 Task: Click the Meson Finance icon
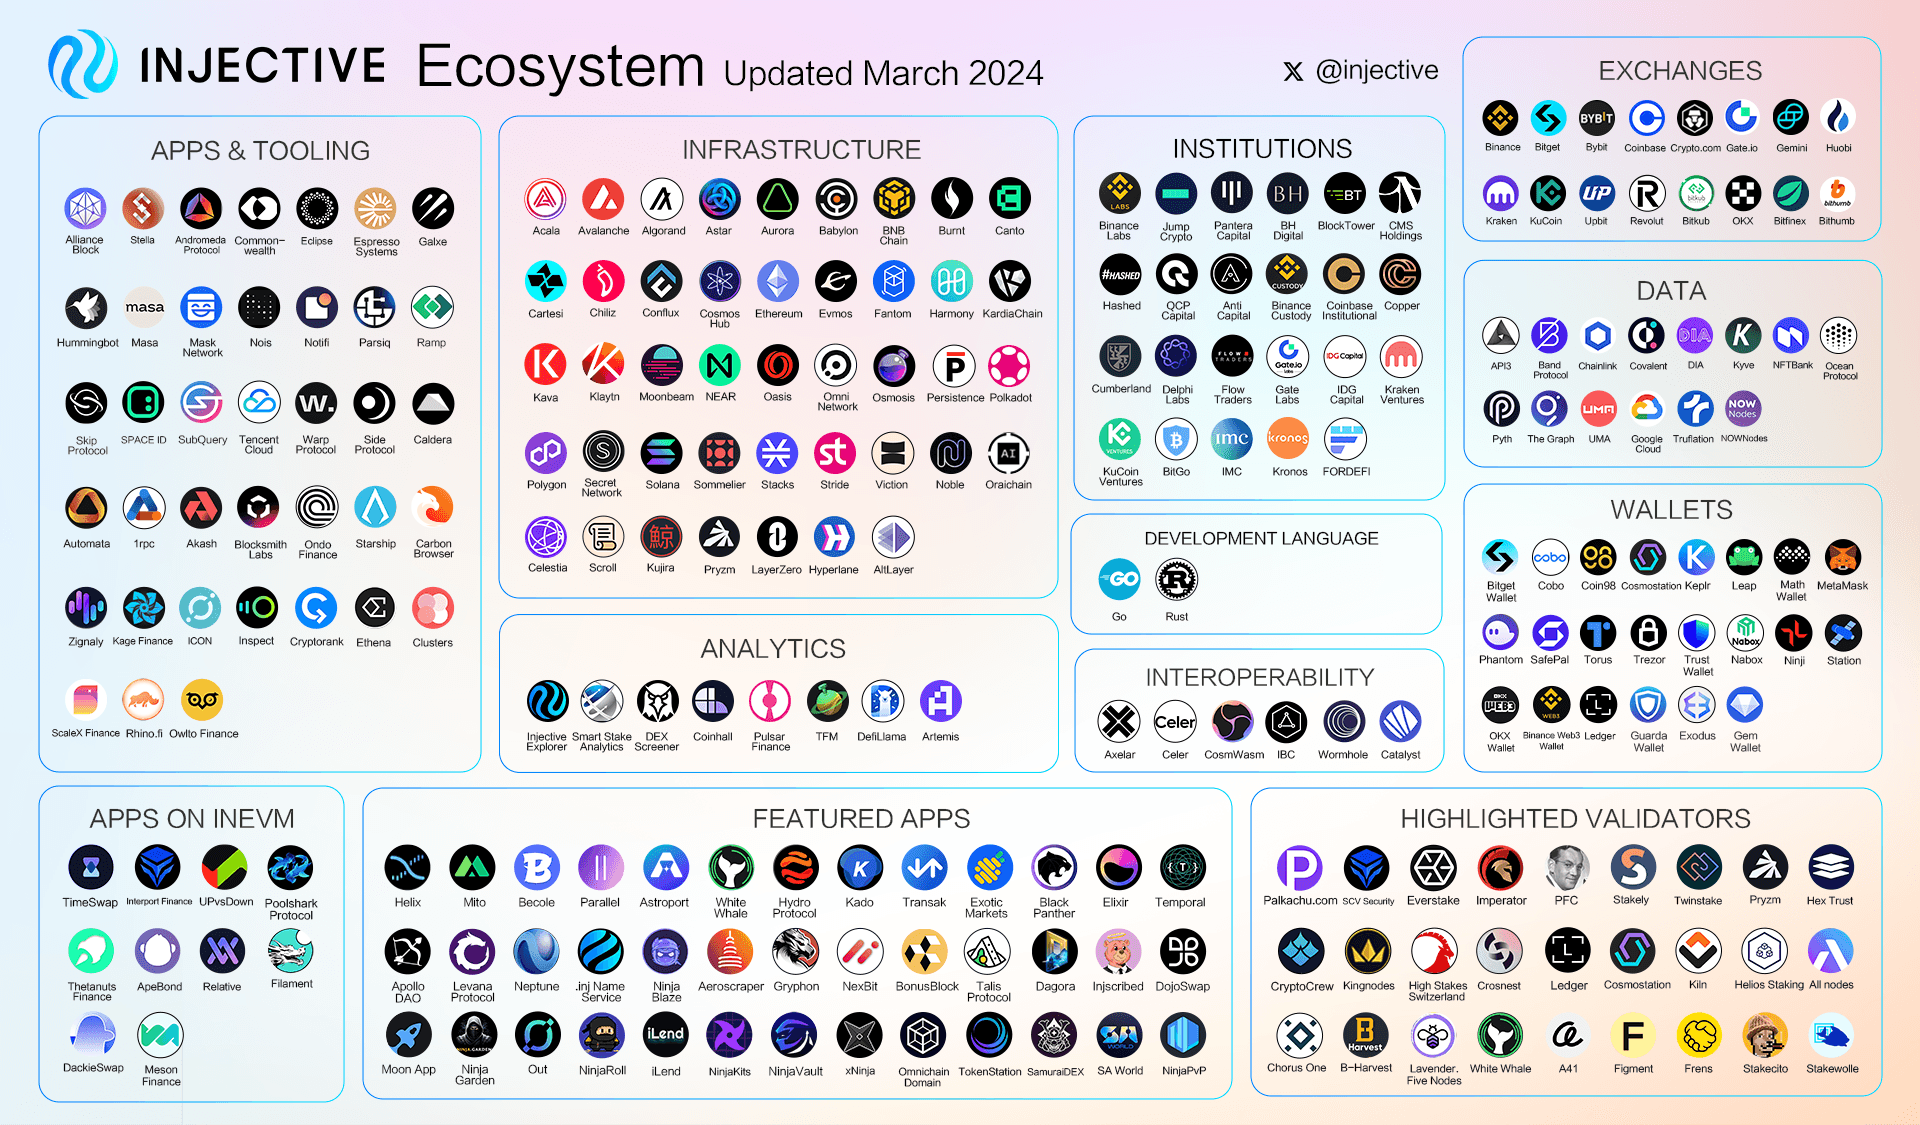click(x=160, y=1034)
